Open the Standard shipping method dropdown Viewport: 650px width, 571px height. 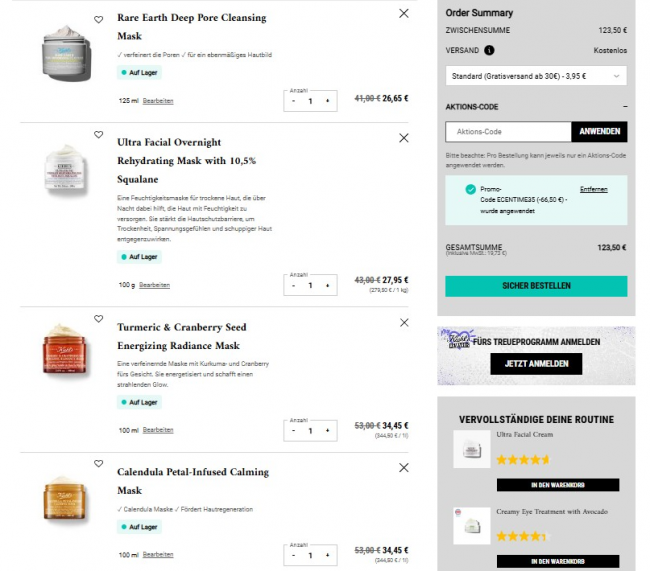click(x=535, y=75)
